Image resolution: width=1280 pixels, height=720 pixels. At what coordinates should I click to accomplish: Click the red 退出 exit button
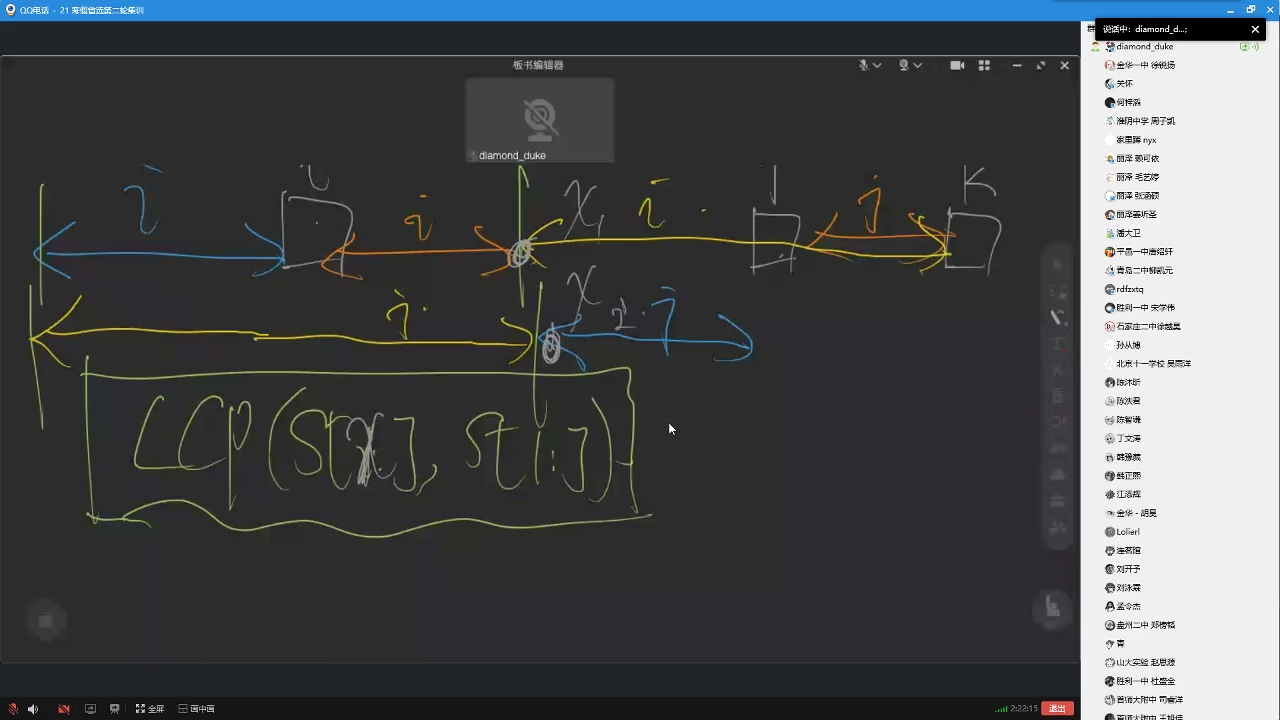pos(1057,709)
